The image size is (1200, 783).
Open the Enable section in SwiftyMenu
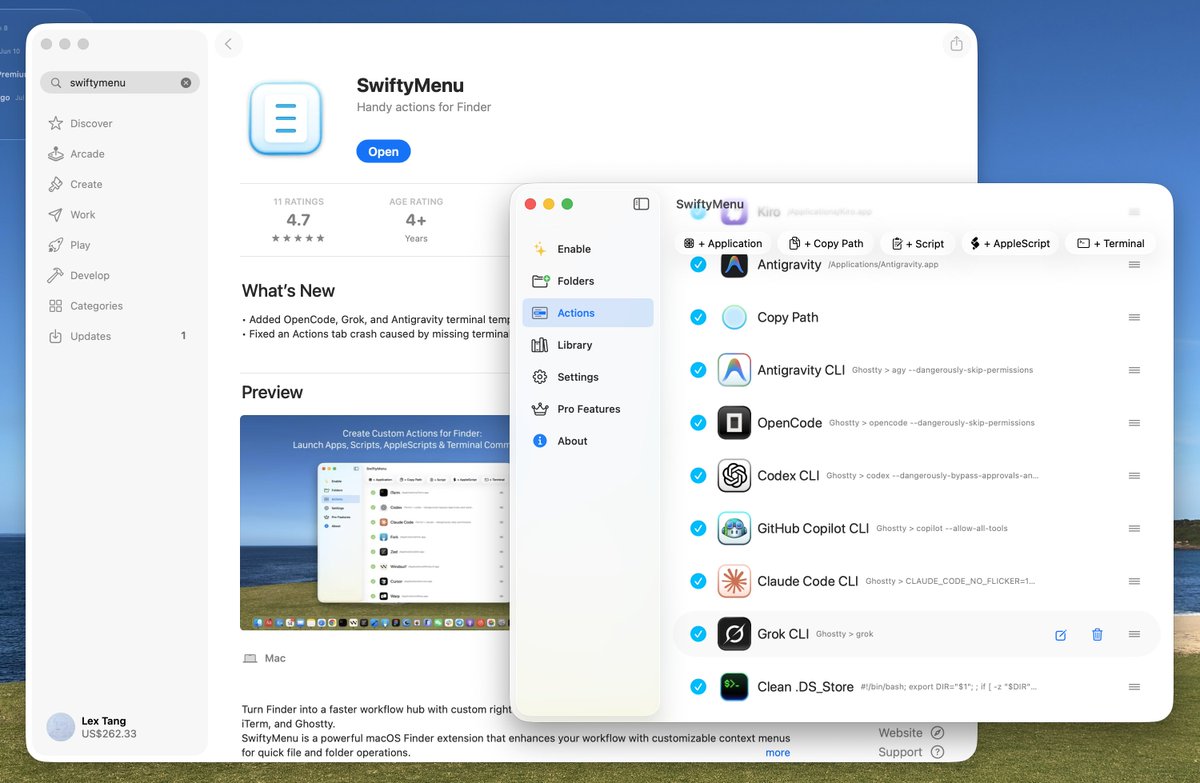pos(588,249)
